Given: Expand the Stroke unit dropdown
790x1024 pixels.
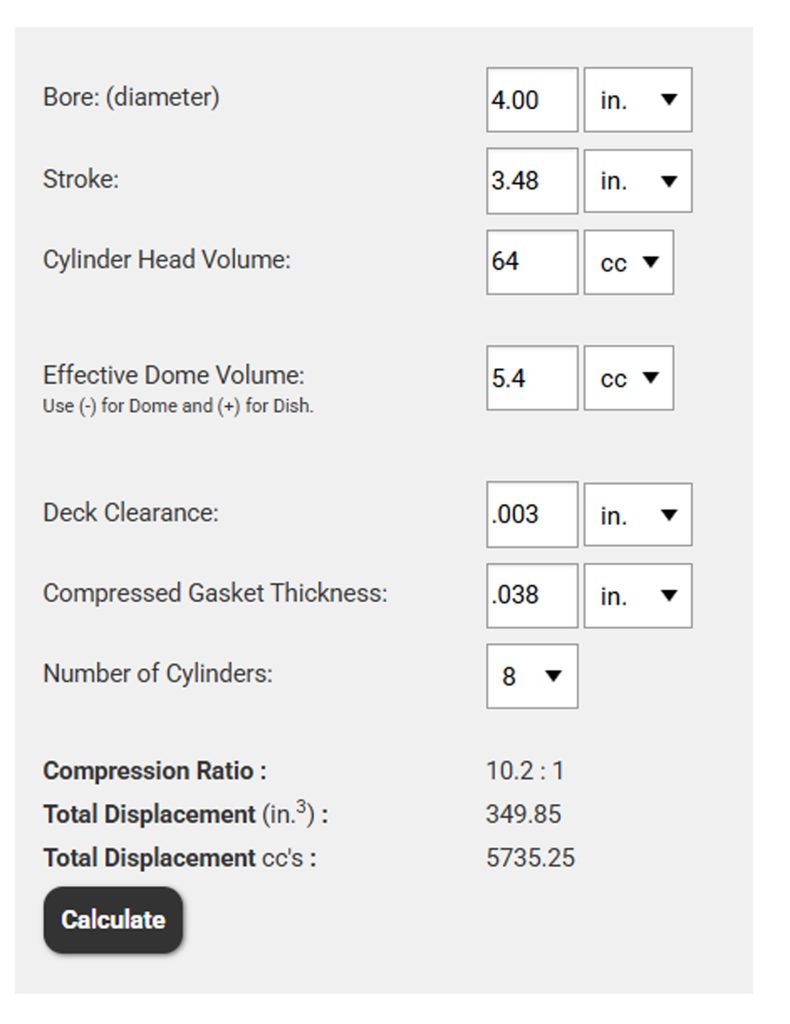Looking at the screenshot, I should pos(638,181).
